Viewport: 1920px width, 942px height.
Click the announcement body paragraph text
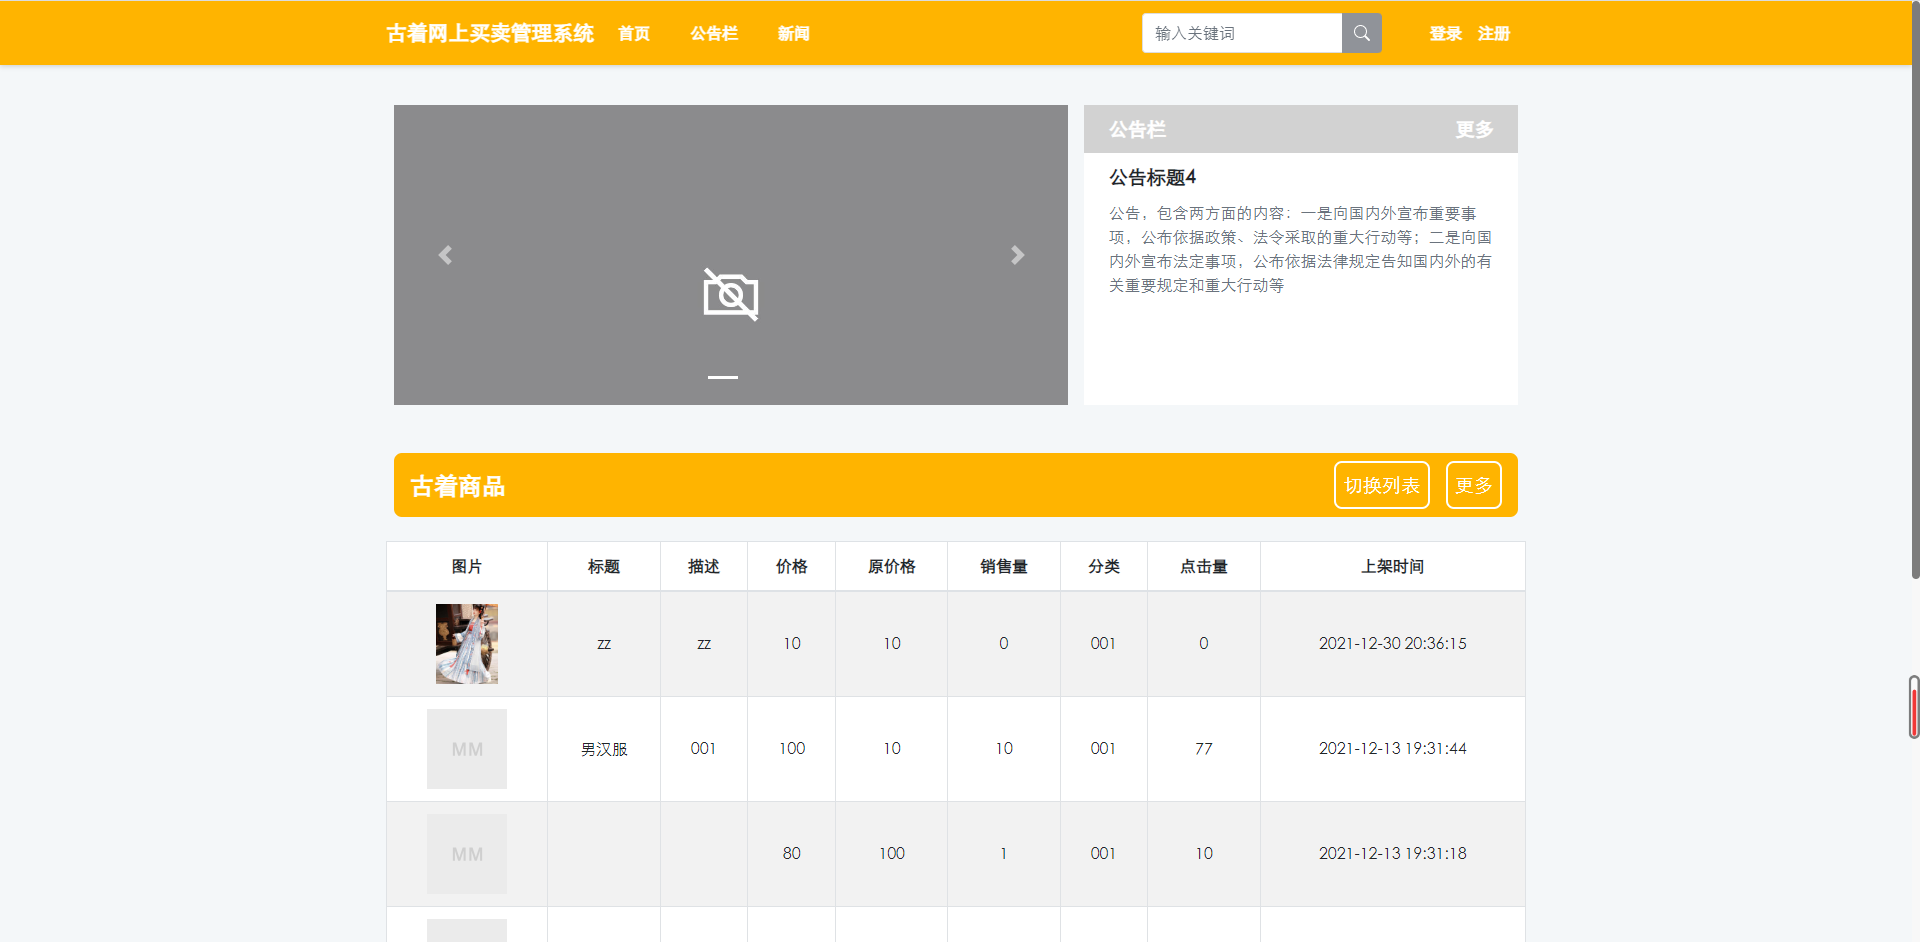(1300, 249)
